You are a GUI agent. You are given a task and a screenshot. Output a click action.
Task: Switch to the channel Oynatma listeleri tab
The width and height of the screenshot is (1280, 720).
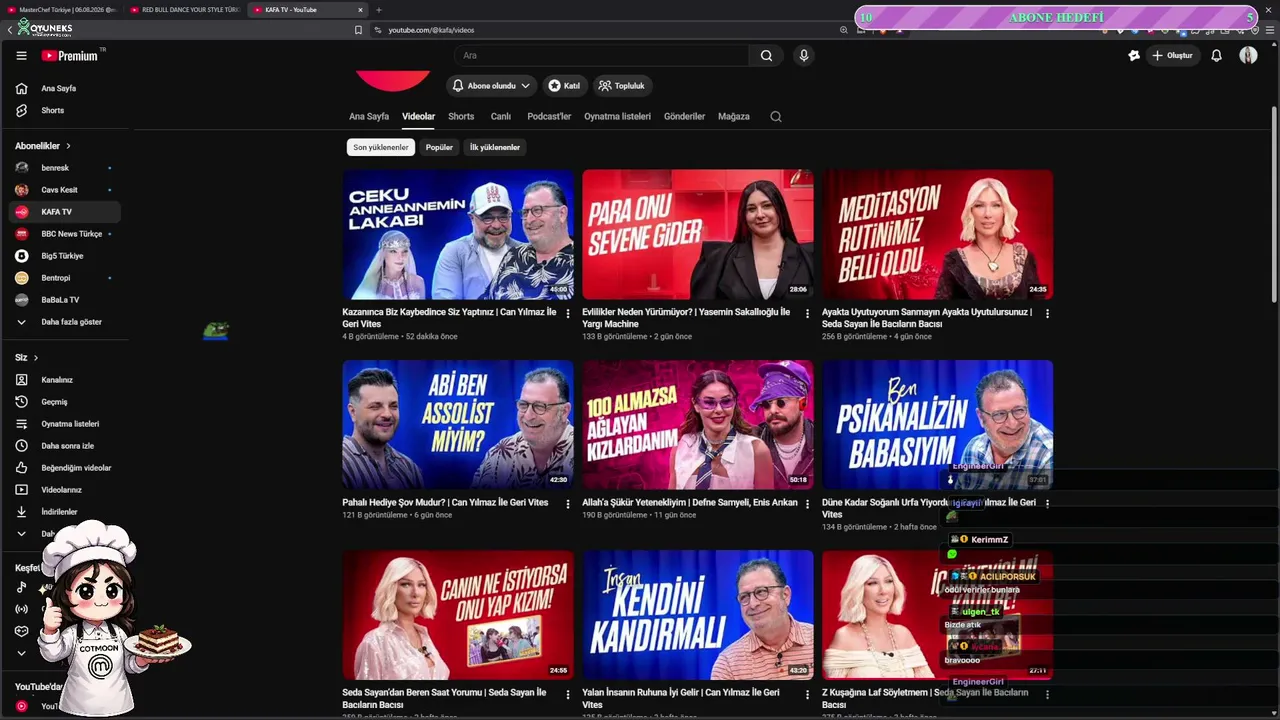coord(617,117)
